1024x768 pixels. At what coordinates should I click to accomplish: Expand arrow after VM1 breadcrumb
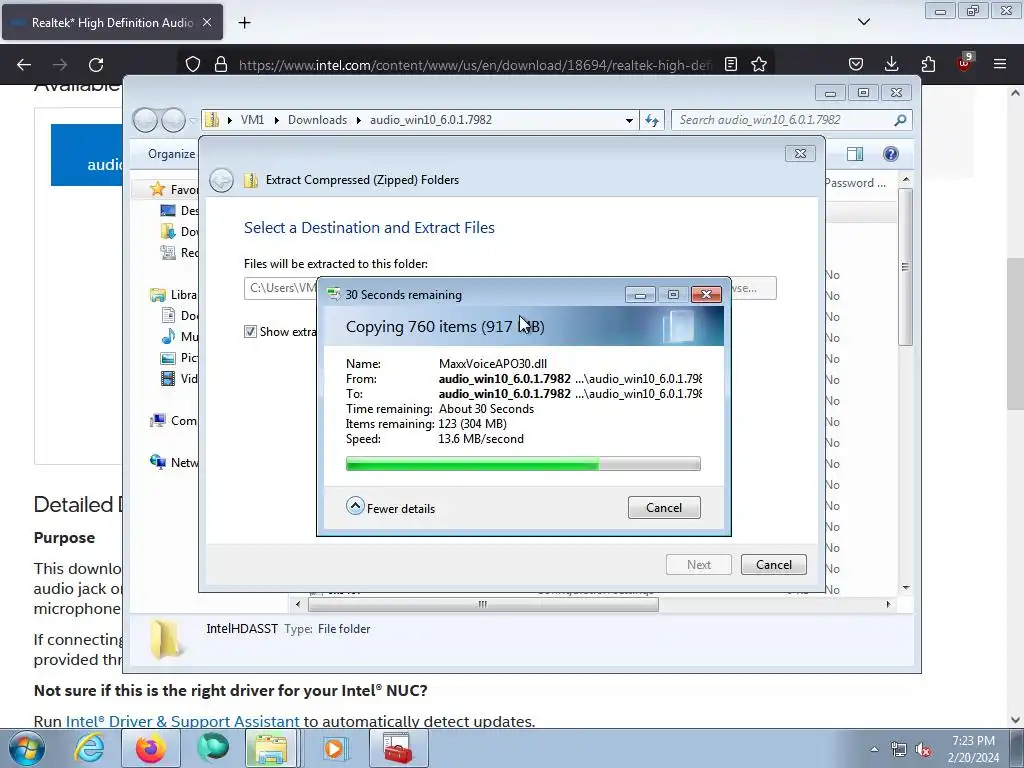tap(276, 120)
